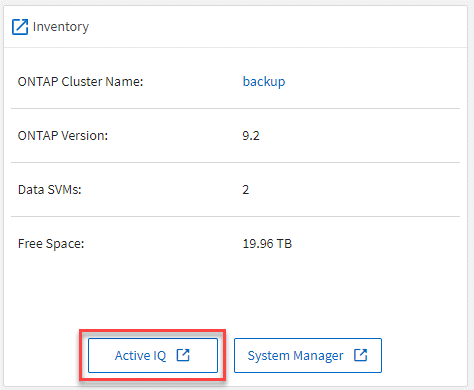
Task: Select the Free Space label
Action: 51,244
